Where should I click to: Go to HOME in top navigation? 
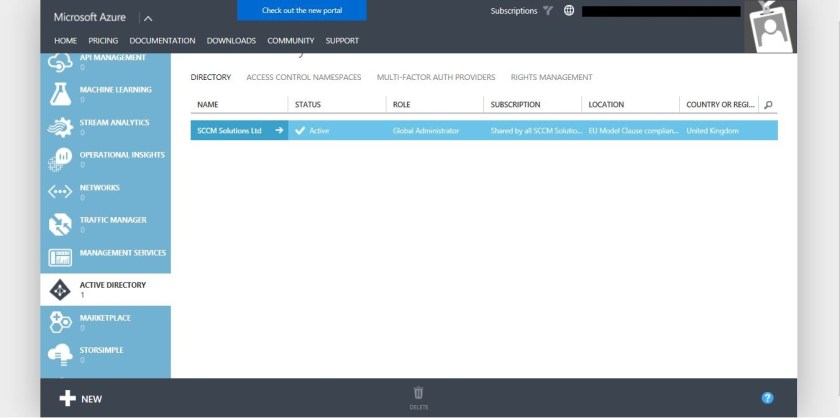65,41
